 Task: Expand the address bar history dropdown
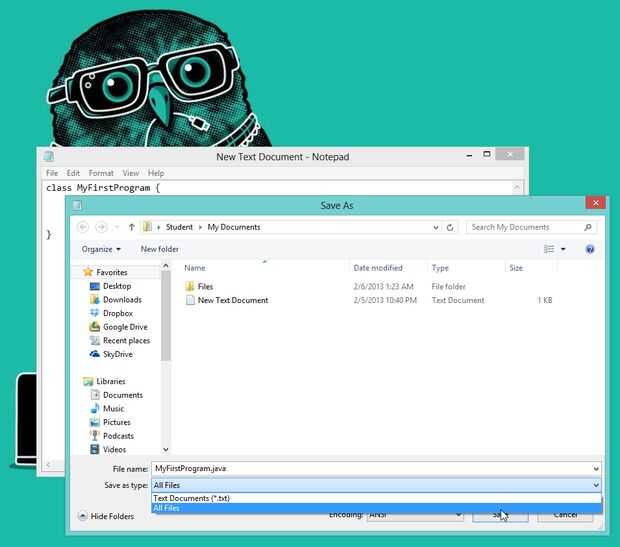pyautogui.click(x=435, y=227)
